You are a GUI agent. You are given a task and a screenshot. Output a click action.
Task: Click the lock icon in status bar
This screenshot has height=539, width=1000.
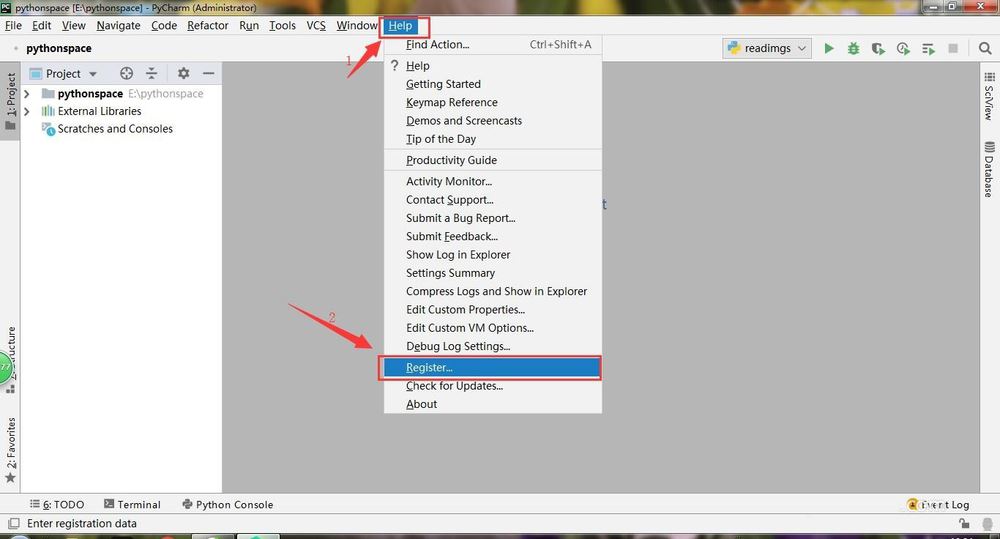(964, 524)
